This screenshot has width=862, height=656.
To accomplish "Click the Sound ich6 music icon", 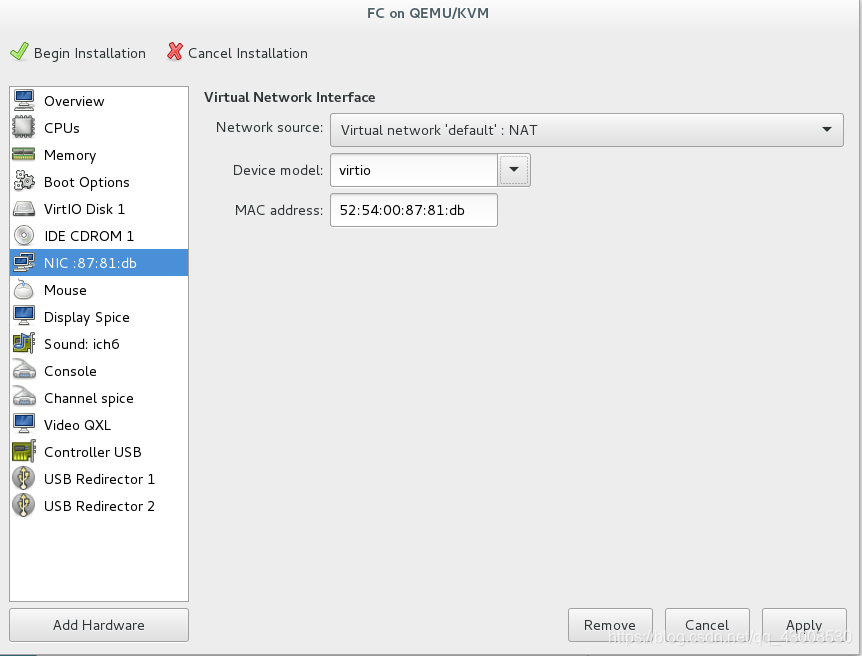I will click(24, 343).
